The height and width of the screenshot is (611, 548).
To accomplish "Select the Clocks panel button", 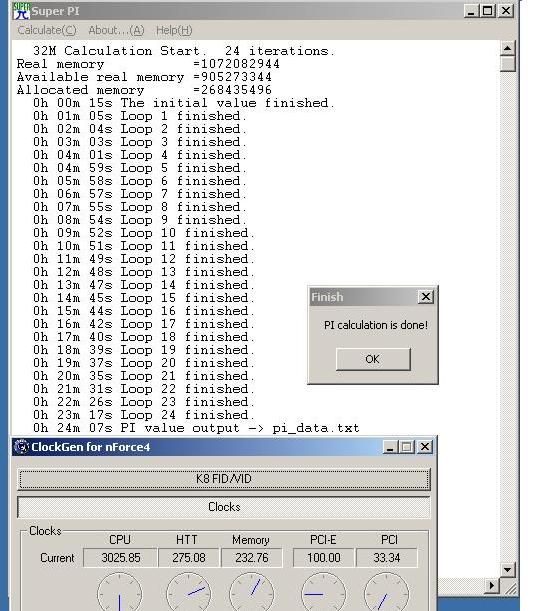I will coord(224,507).
